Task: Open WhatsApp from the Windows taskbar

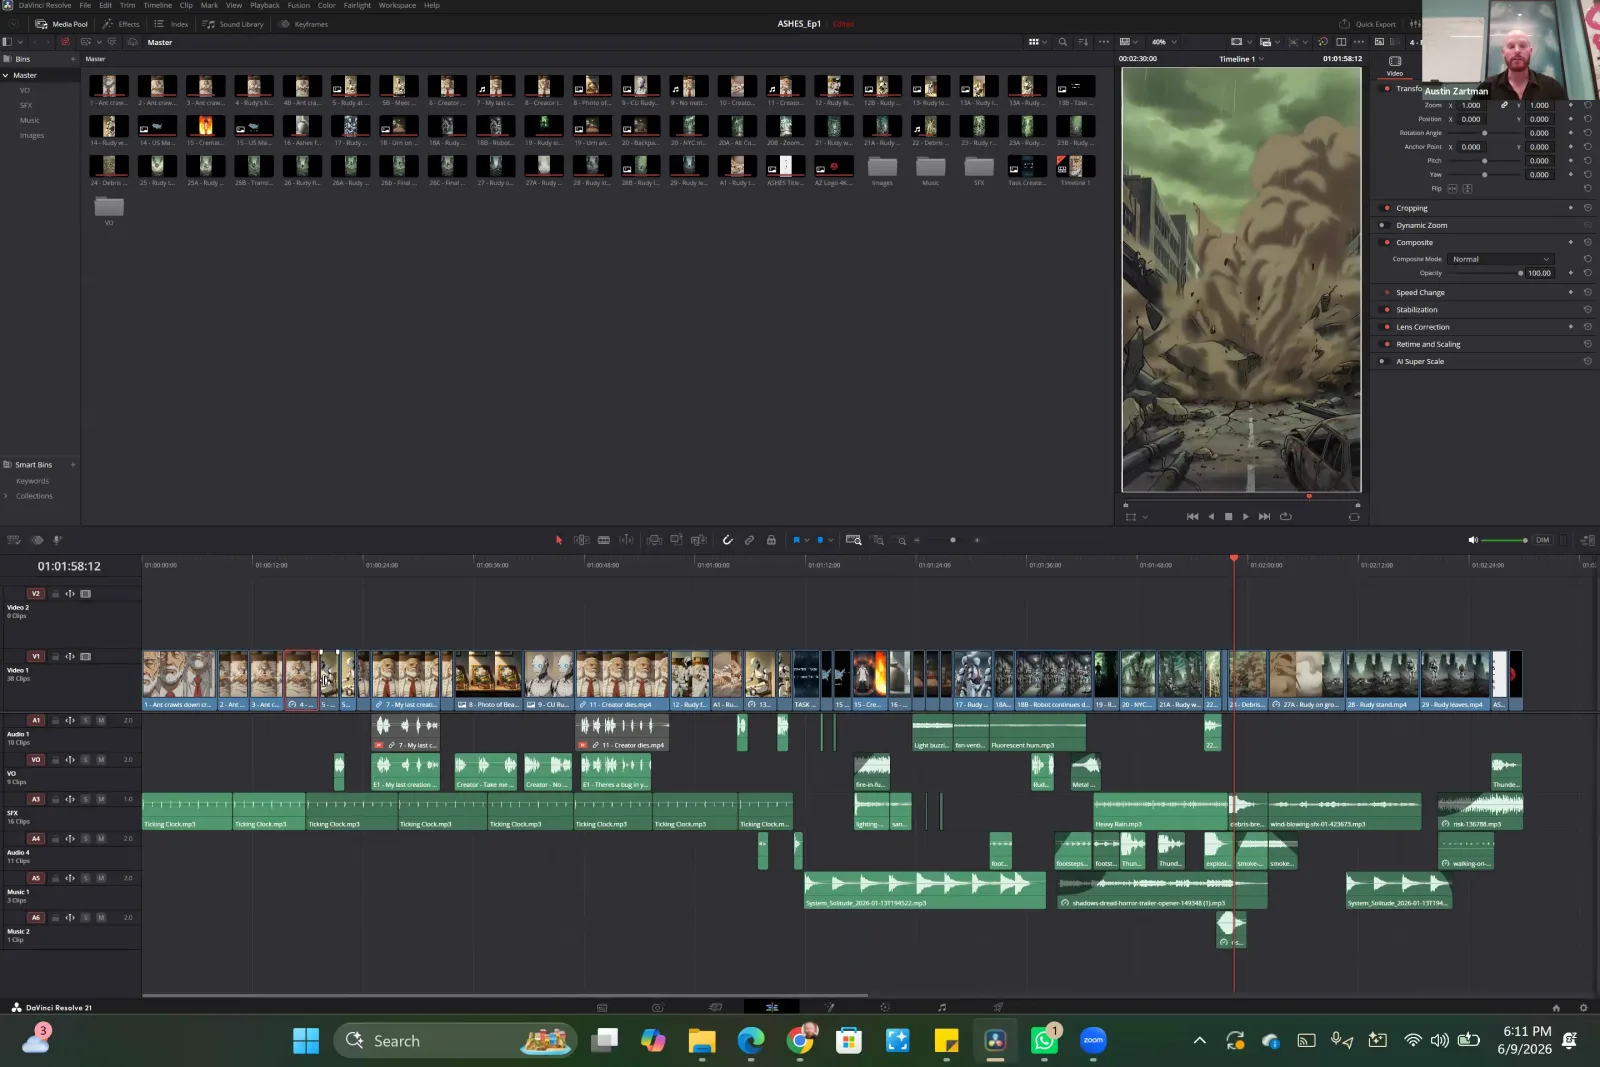Action: pyautogui.click(x=1045, y=1041)
